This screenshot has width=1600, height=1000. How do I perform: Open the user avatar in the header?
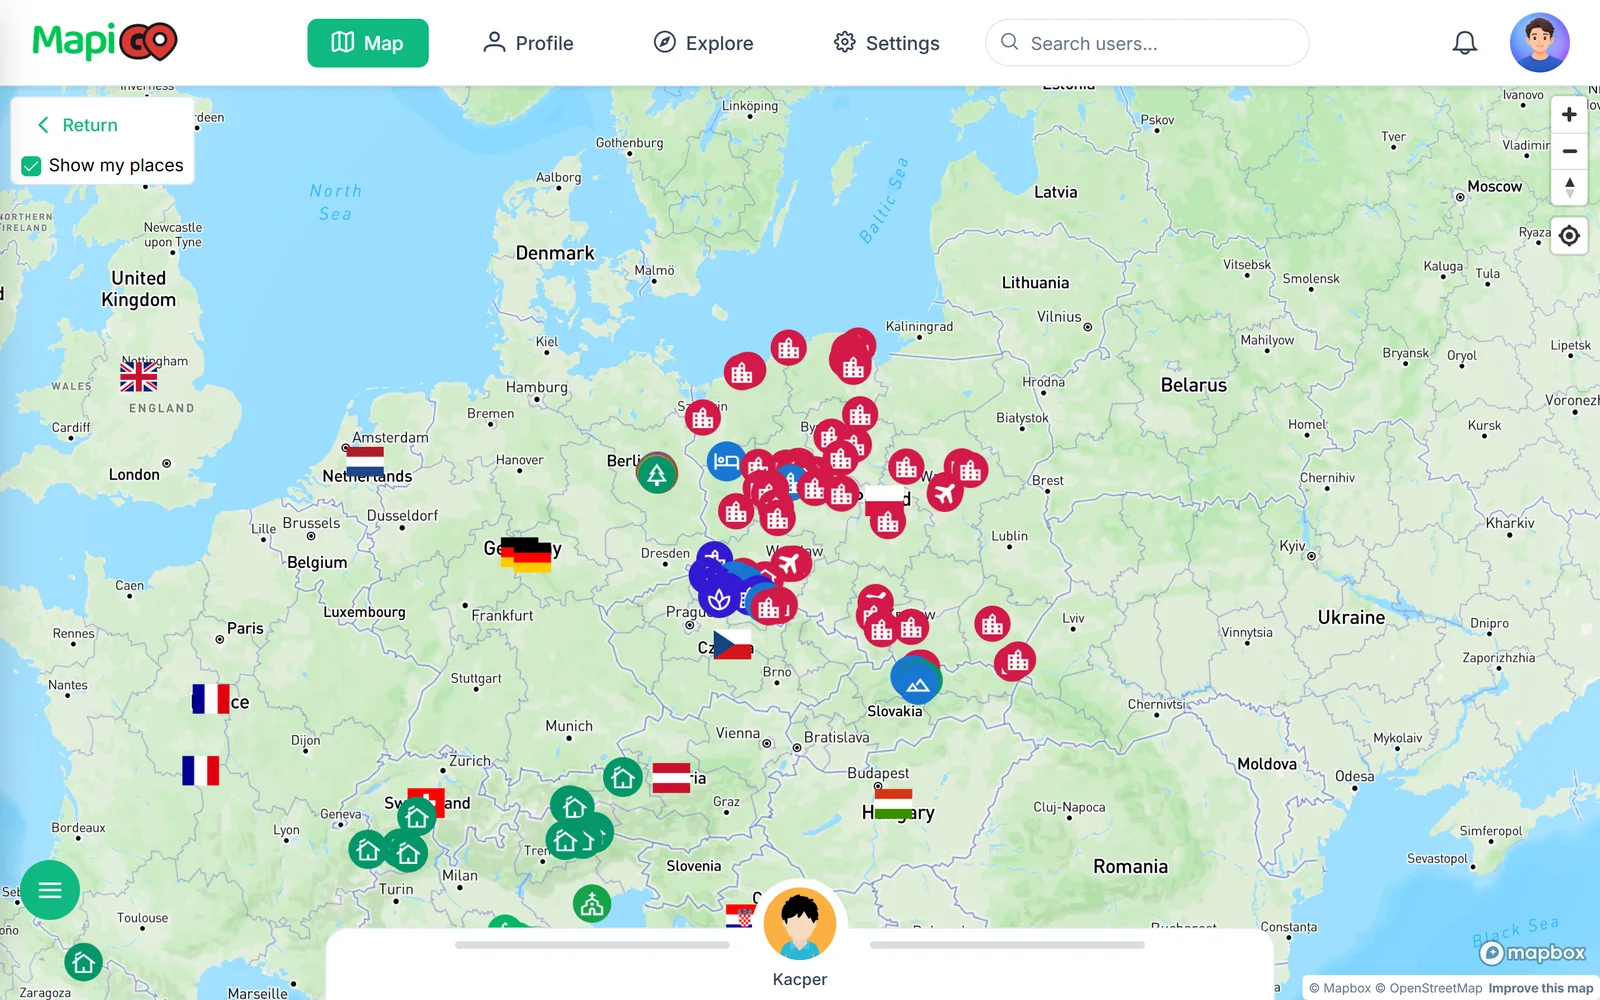click(x=1540, y=43)
